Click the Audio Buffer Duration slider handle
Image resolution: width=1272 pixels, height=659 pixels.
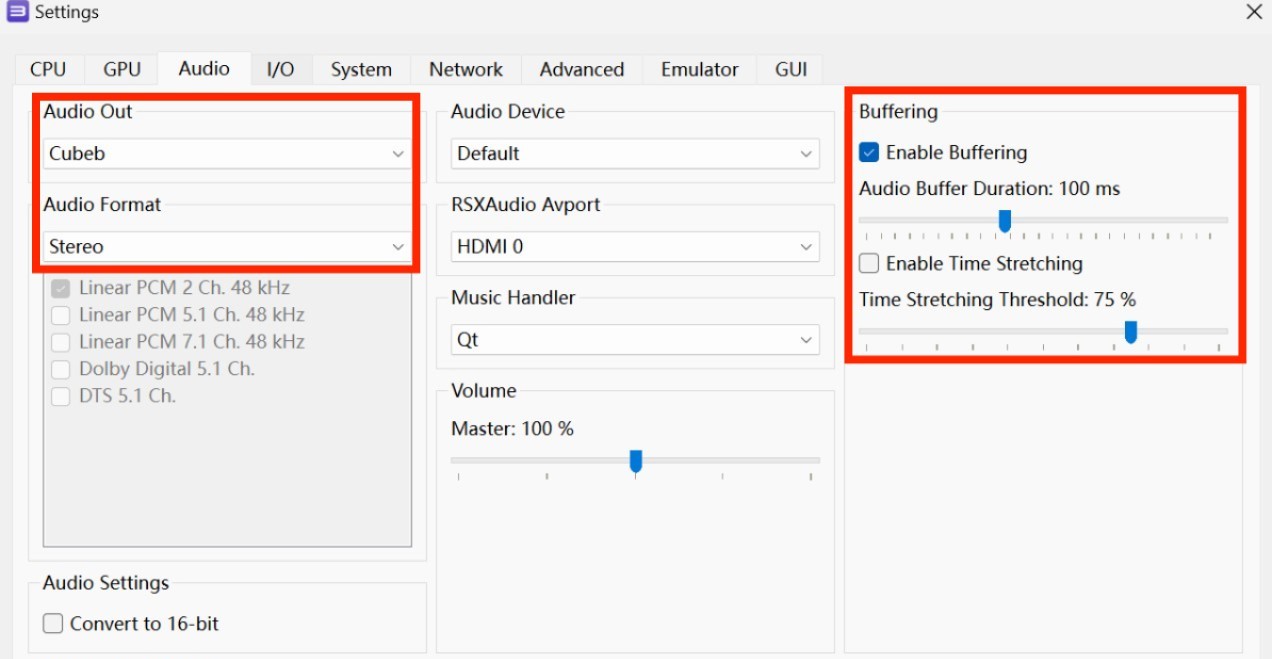[1005, 221]
